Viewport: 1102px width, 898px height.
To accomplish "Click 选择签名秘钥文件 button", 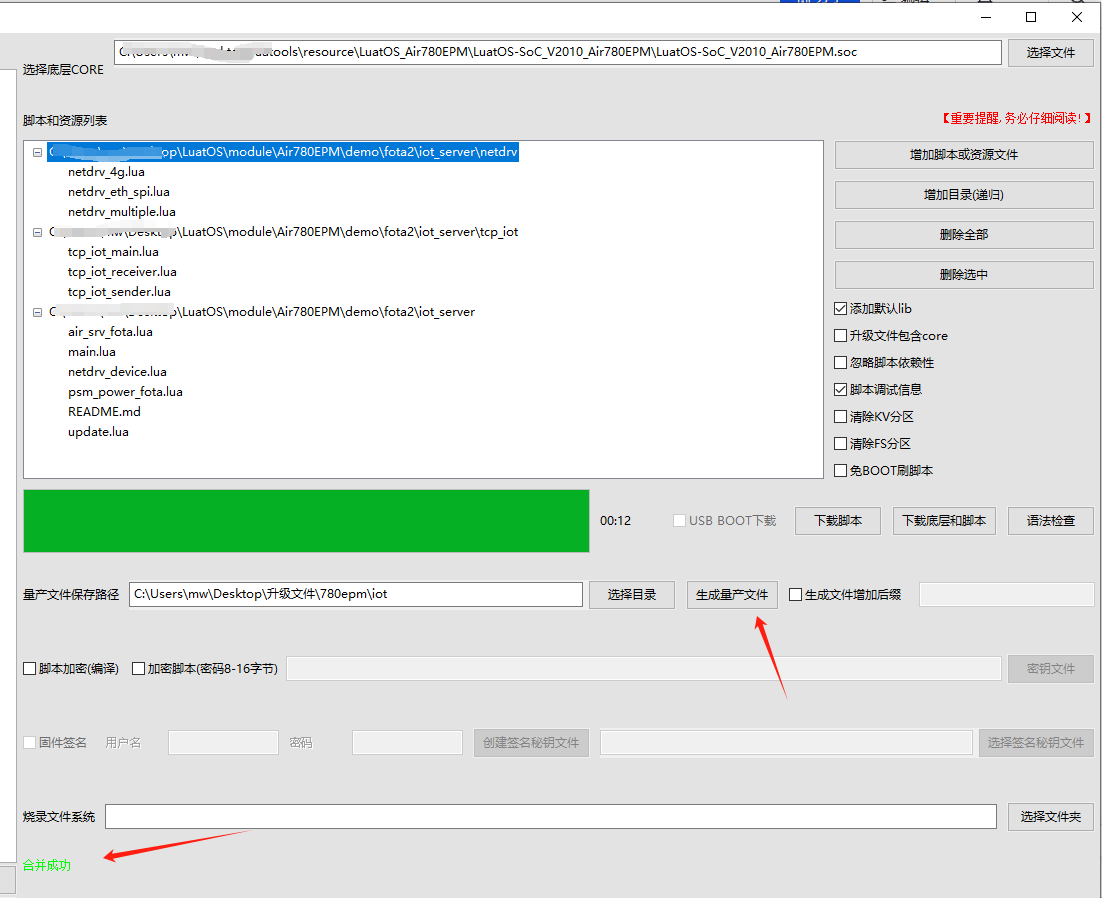I will (x=1036, y=743).
